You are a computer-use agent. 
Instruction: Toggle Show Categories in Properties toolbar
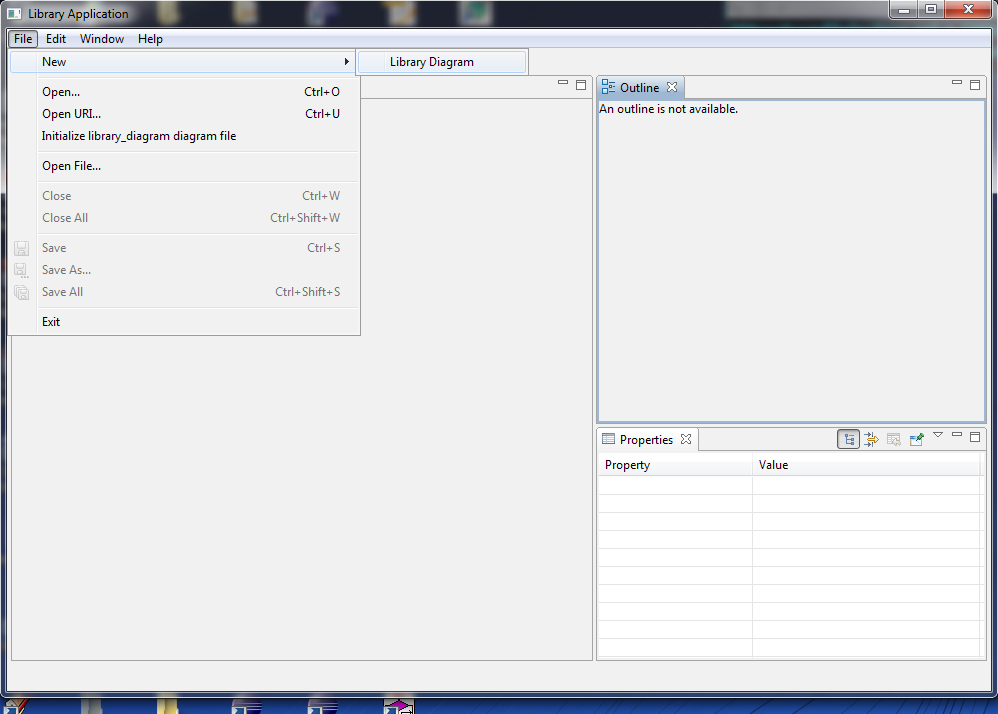coord(848,439)
